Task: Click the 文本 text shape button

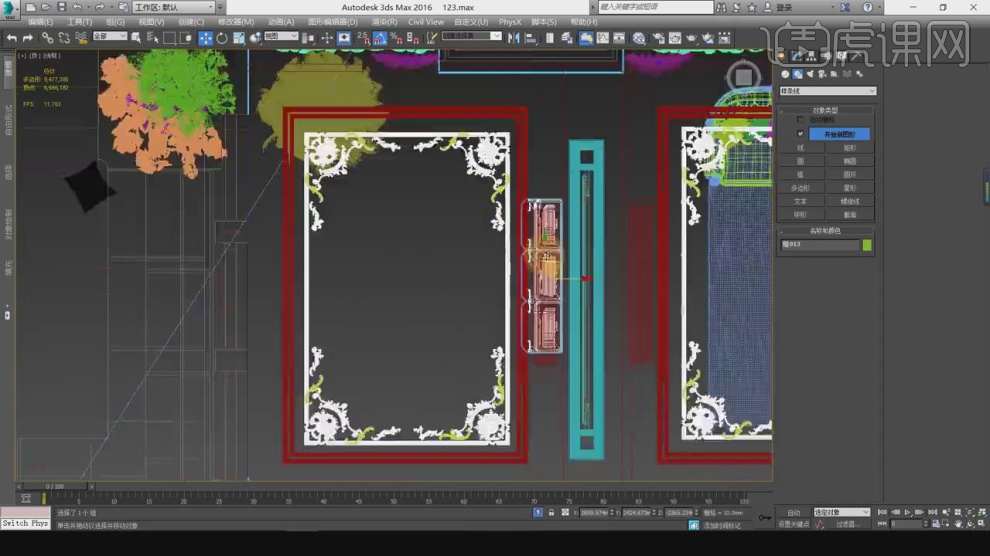Action: (x=800, y=201)
